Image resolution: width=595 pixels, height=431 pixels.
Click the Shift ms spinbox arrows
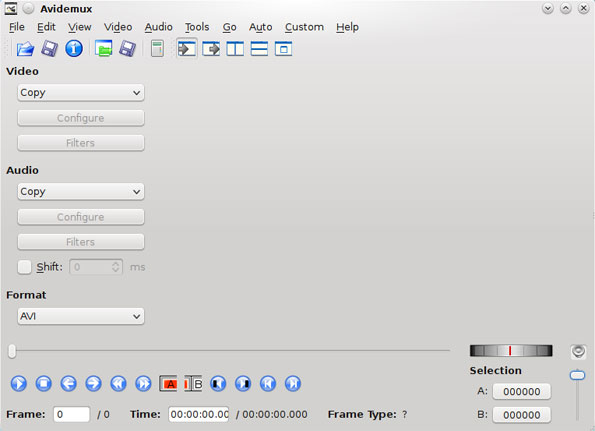click(x=116, y=267)
